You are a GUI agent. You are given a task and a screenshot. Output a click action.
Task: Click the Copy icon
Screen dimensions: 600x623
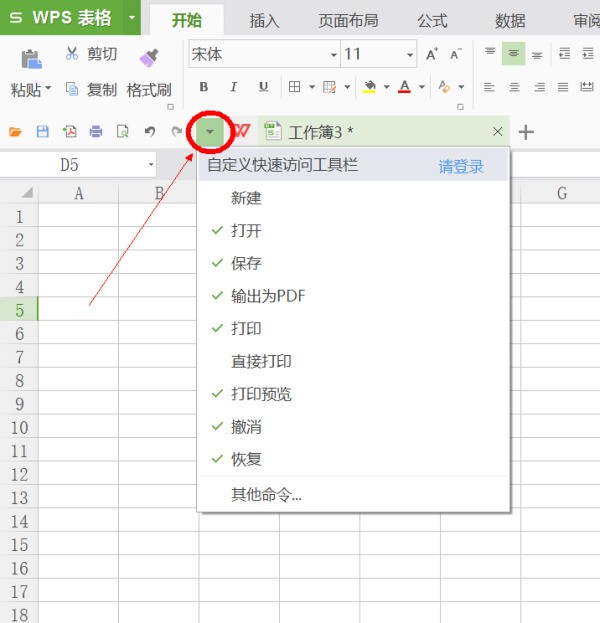pos(72,89)
